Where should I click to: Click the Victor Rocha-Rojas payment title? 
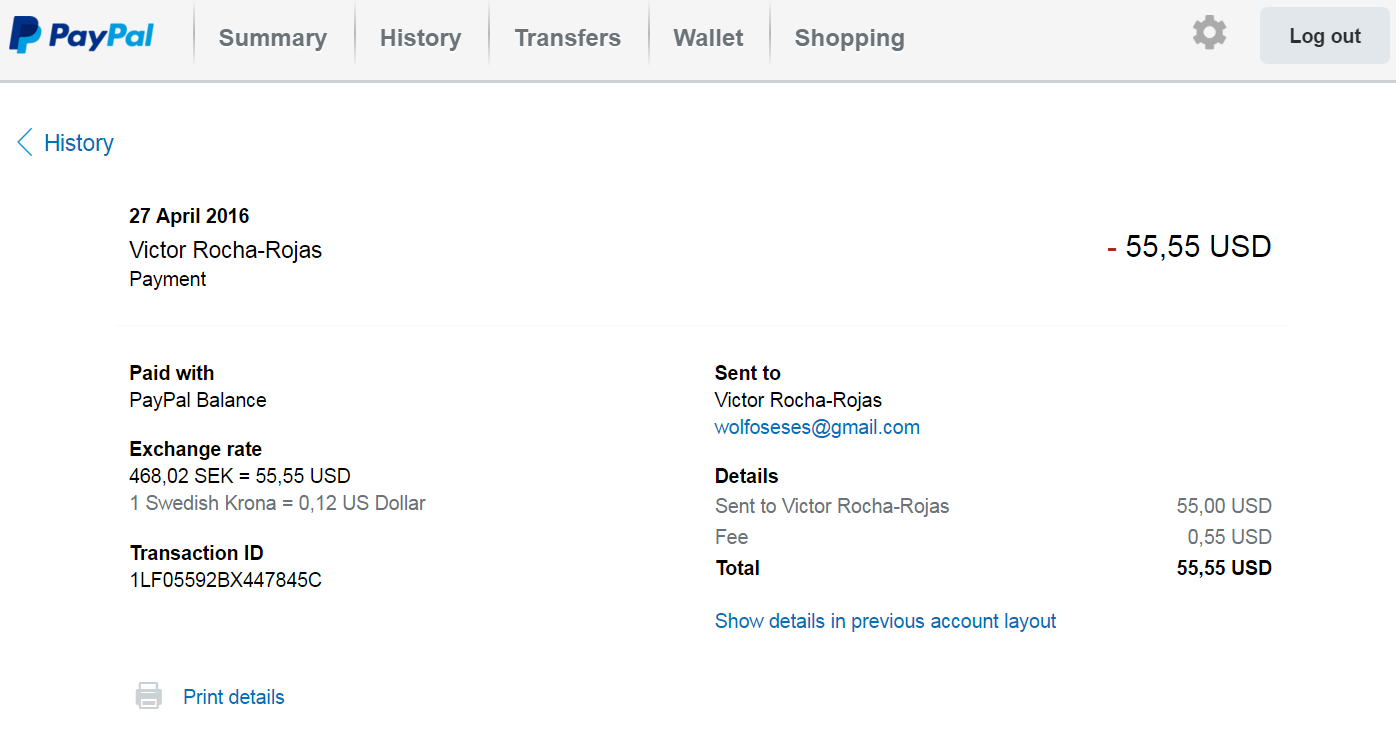pos(225,250)
